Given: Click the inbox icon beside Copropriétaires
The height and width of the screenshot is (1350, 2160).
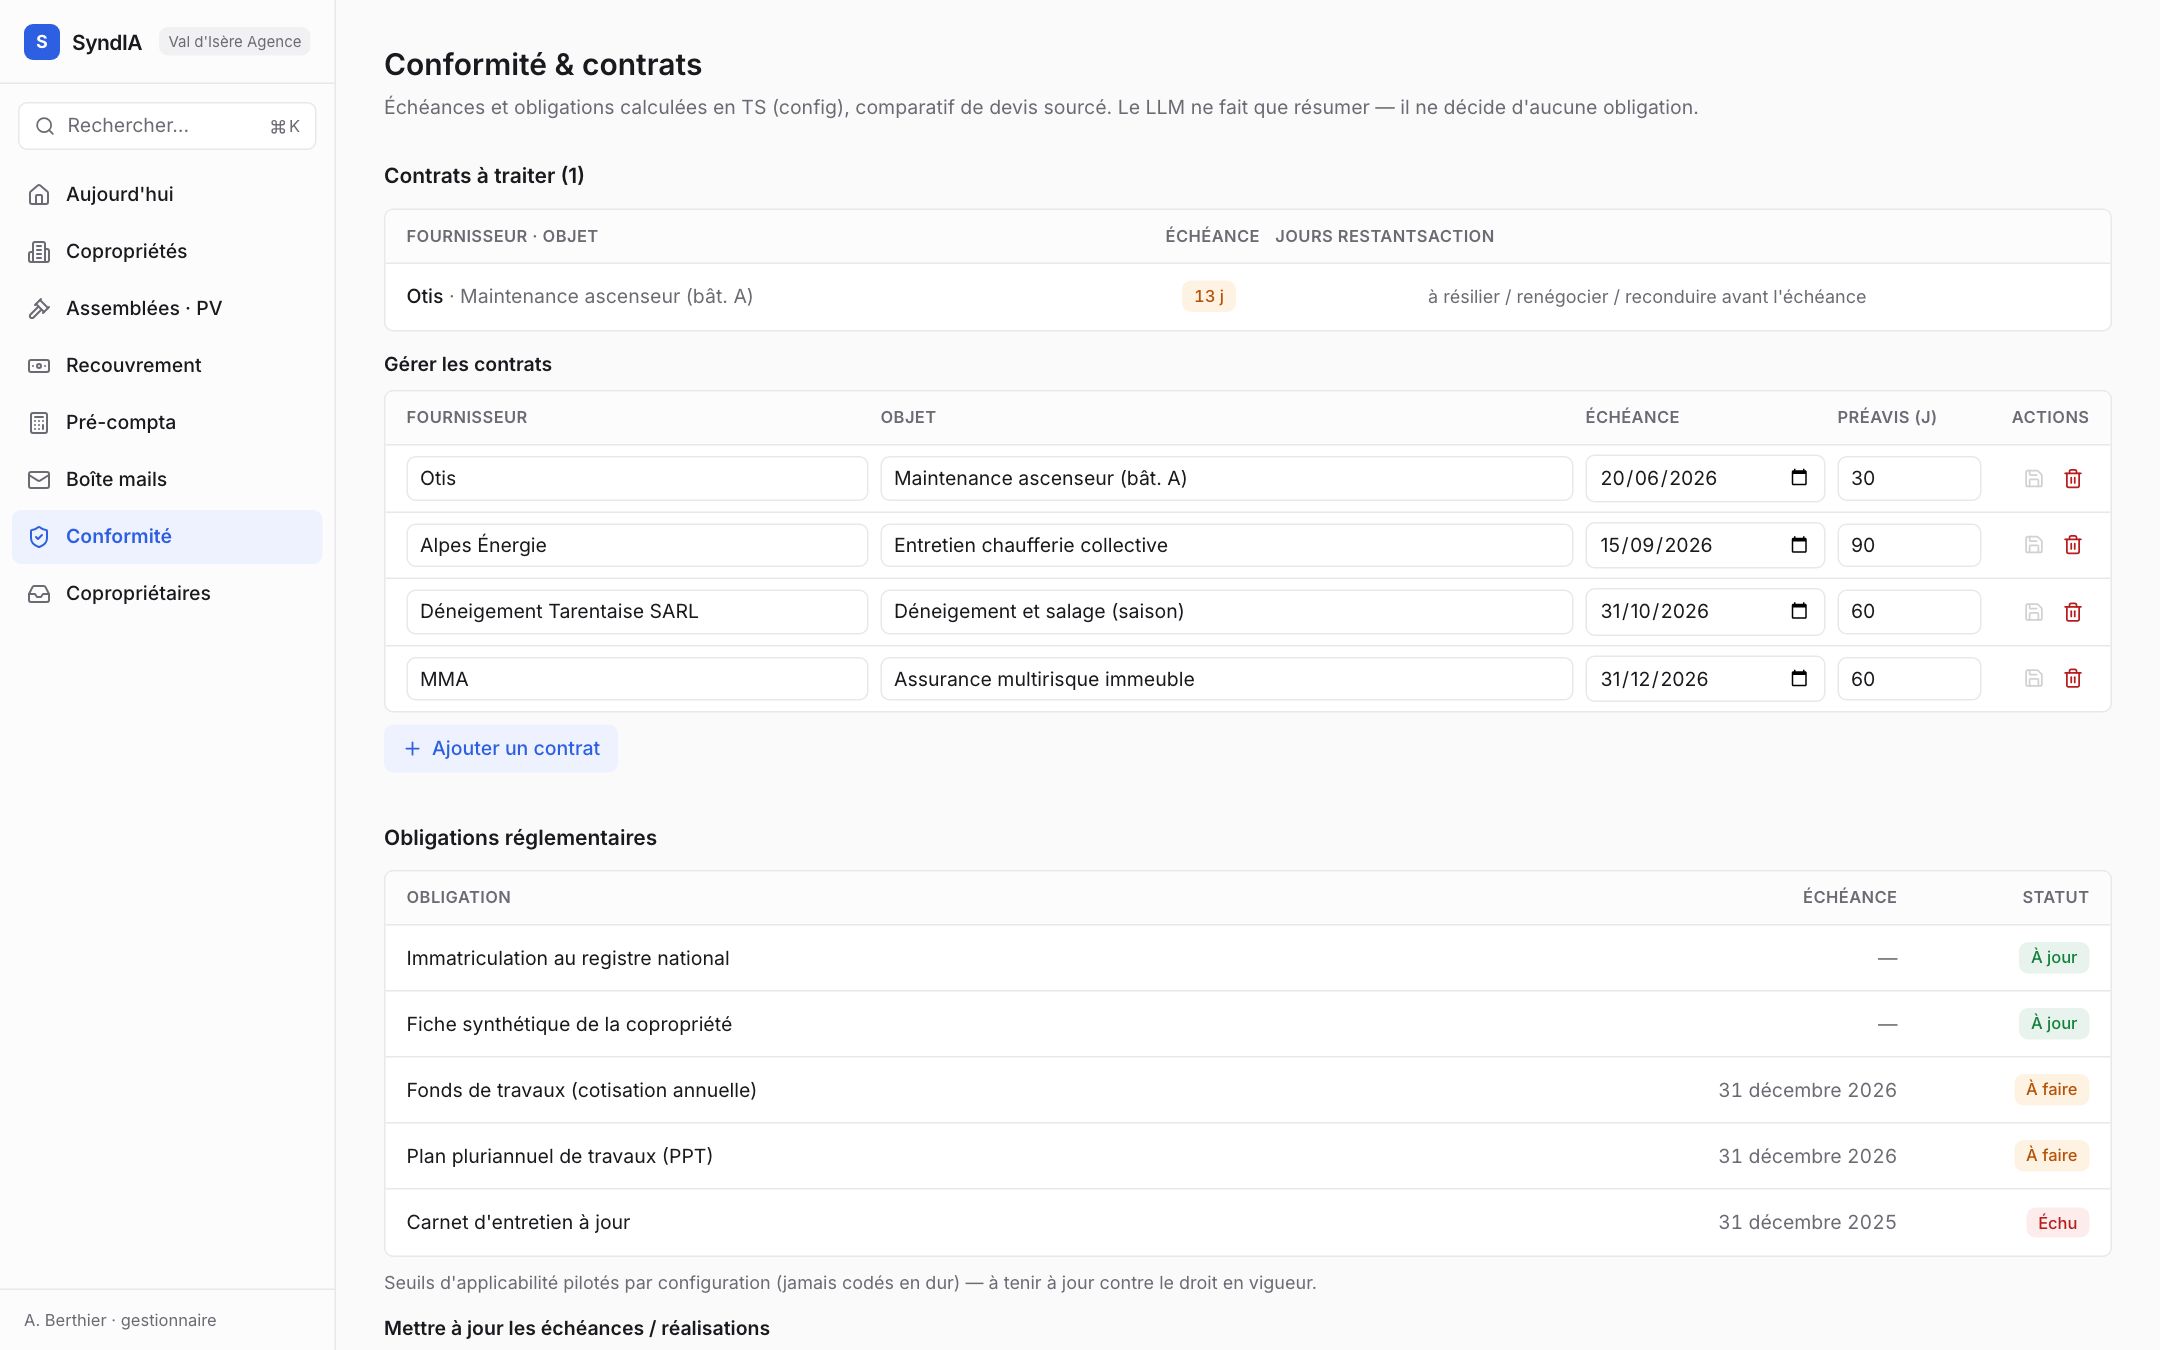Looking at the screenshot, I should point(39,593).
